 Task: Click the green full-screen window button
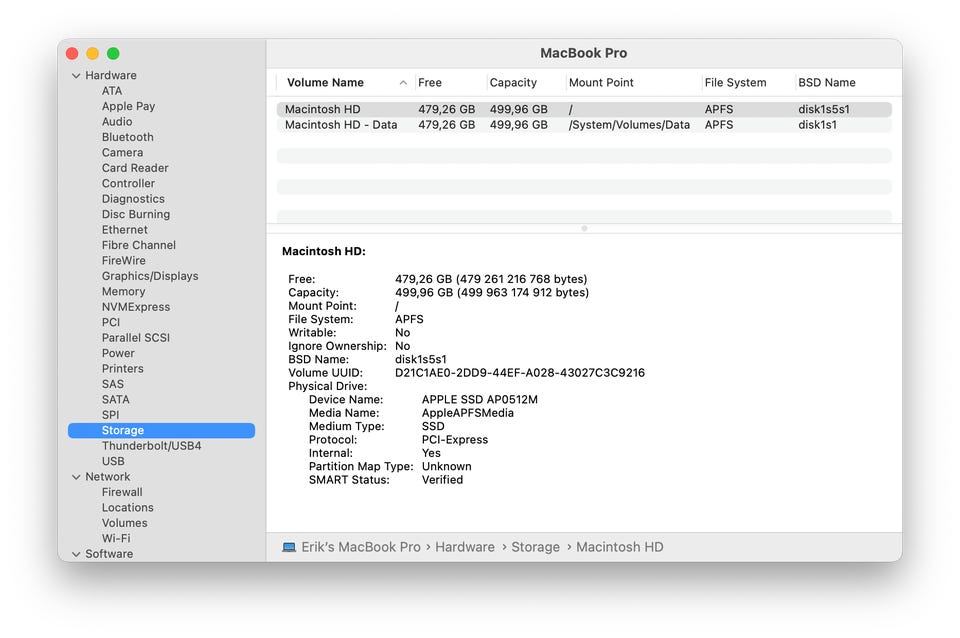pyautogui.click(x=113, y=53)
